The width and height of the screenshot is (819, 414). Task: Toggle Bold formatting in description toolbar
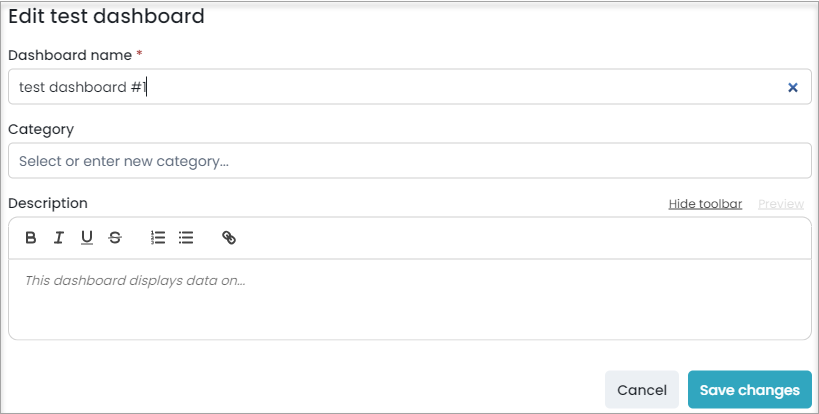tap(31, 238)
